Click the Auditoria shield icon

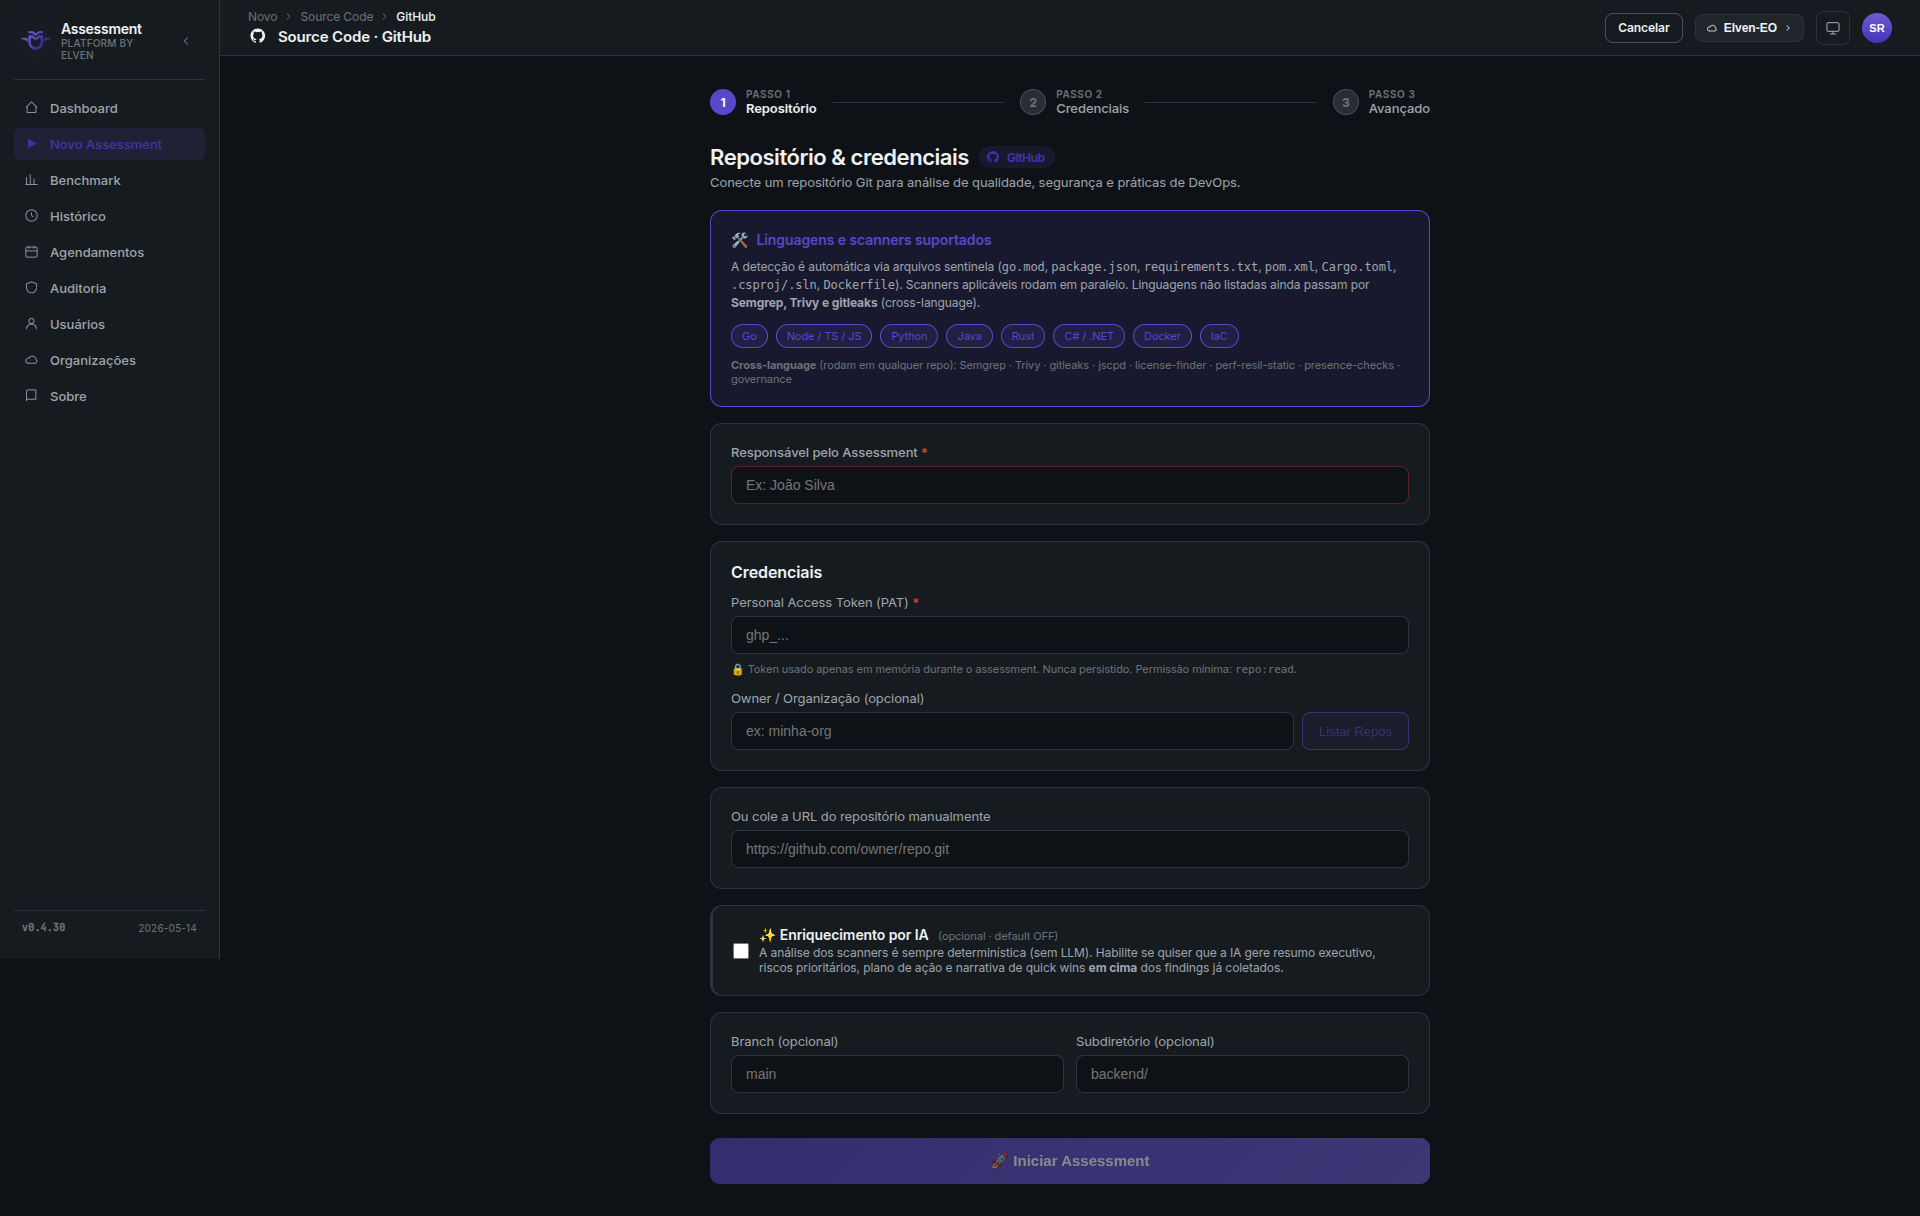(31, 288)
